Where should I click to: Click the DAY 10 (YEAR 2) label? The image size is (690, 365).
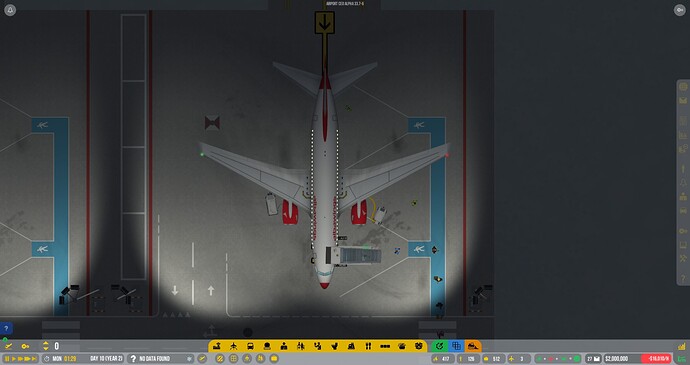[x=106, y=359]
